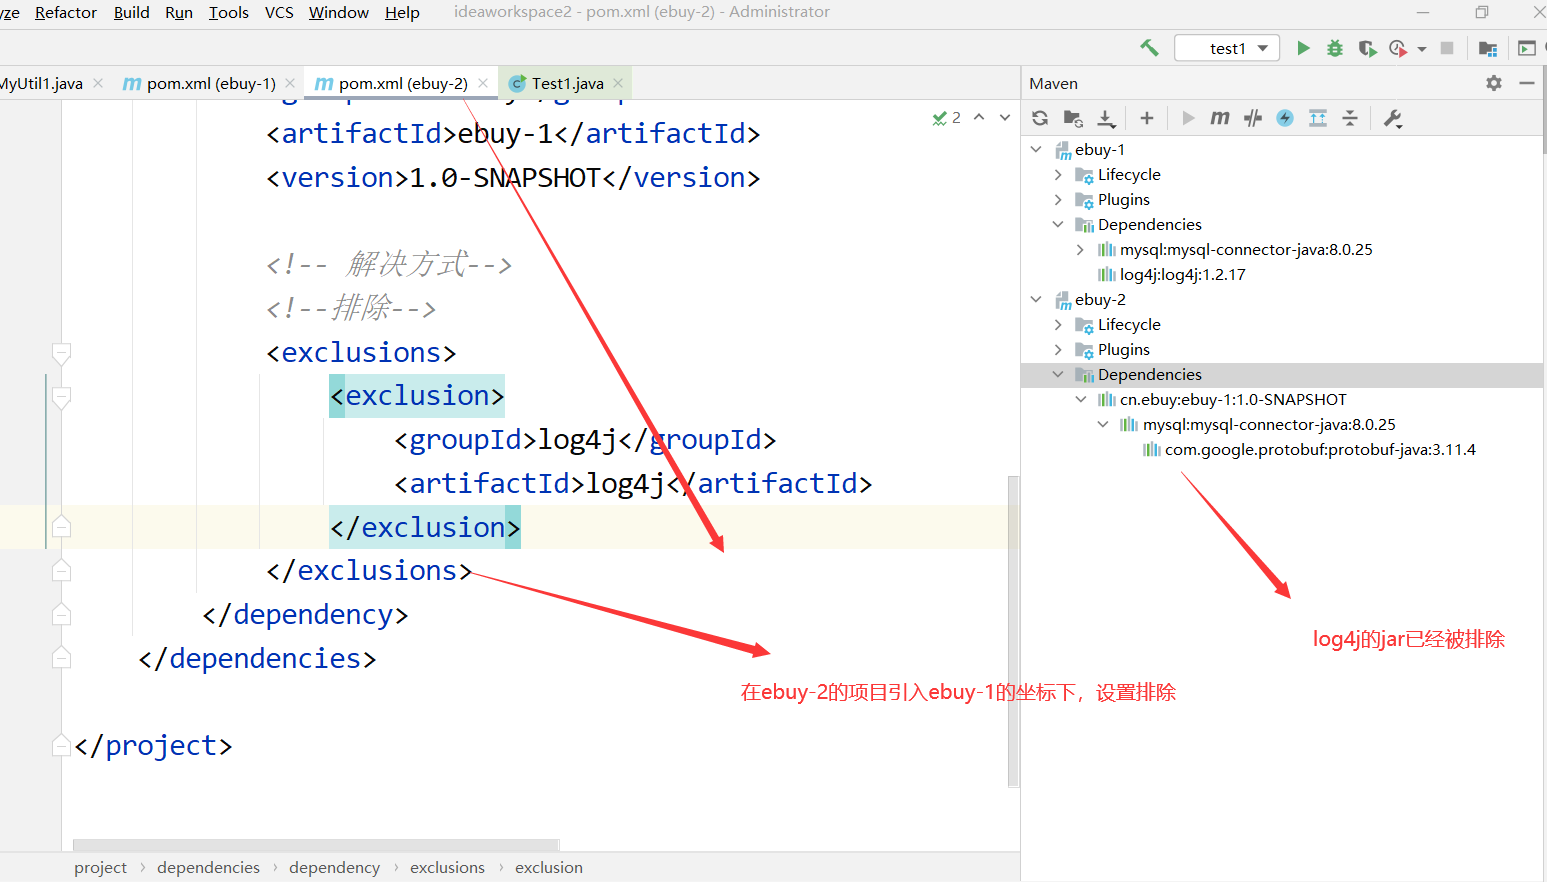Close the pom.xml (ebuy-2) tab

click(483, 83)
